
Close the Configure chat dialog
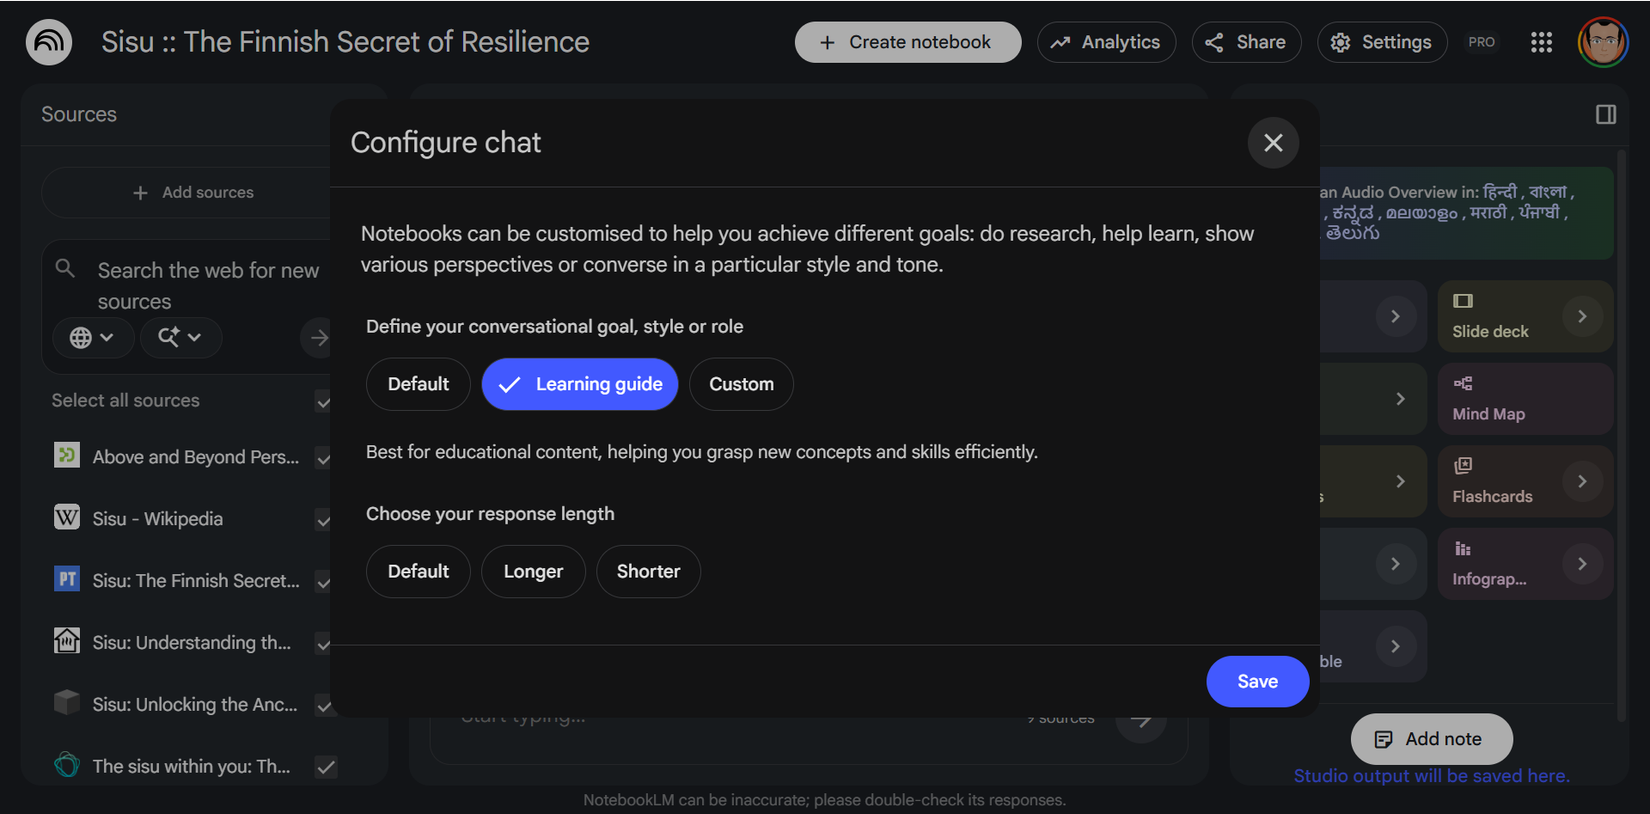1273,143
